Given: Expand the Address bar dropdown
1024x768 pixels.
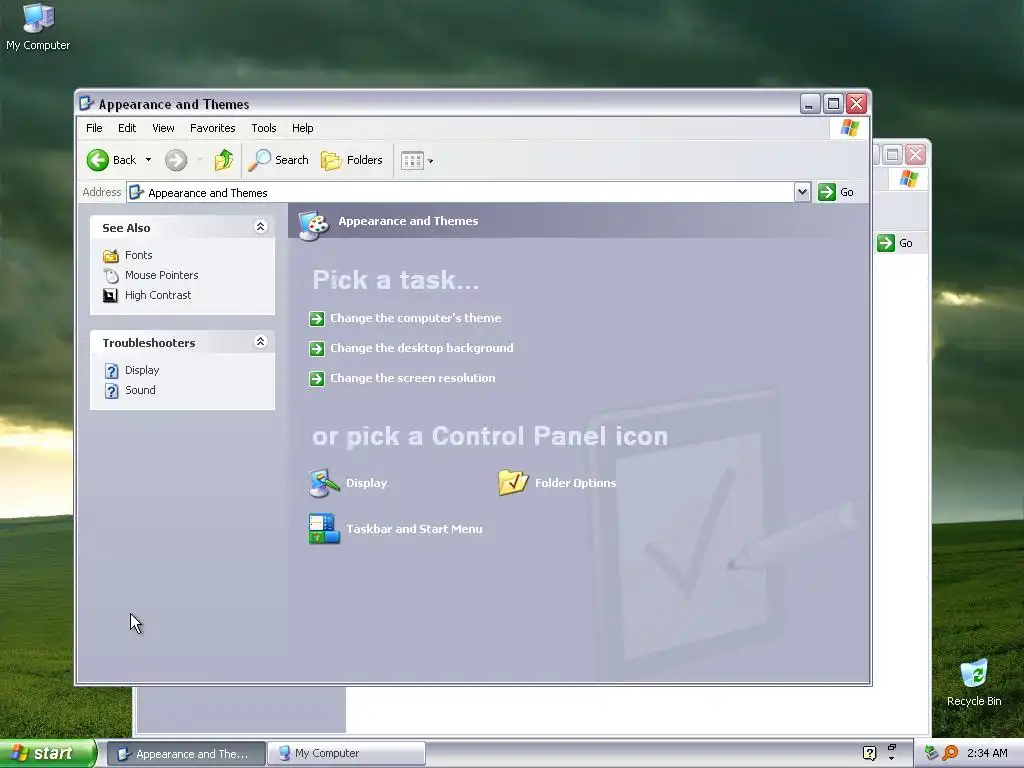Looking at the screenshot, I should 803,192.
